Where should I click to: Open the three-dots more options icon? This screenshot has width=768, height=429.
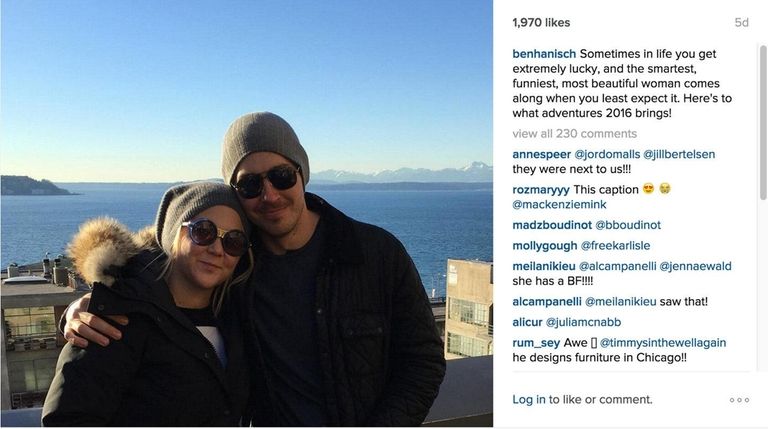click(x=739, y=400)
